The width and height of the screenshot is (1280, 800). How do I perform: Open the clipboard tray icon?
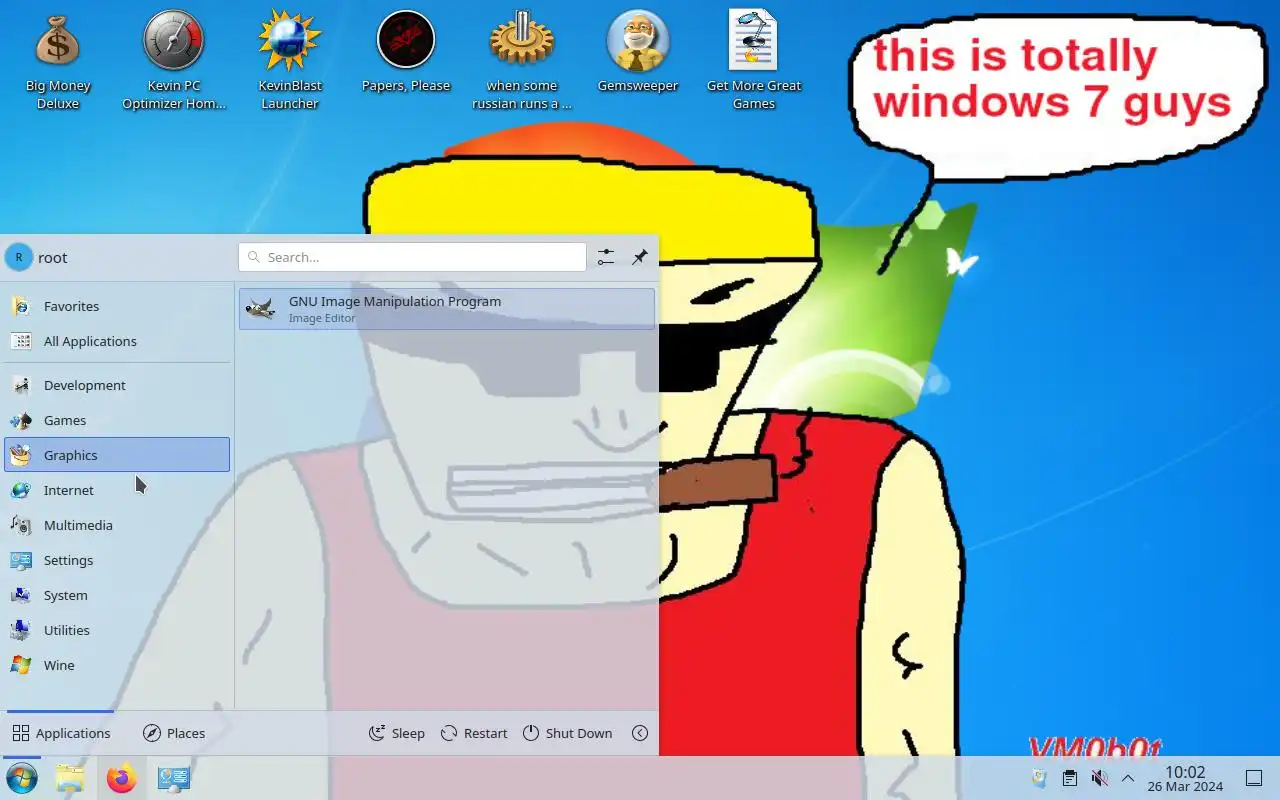click(1069, 778)
